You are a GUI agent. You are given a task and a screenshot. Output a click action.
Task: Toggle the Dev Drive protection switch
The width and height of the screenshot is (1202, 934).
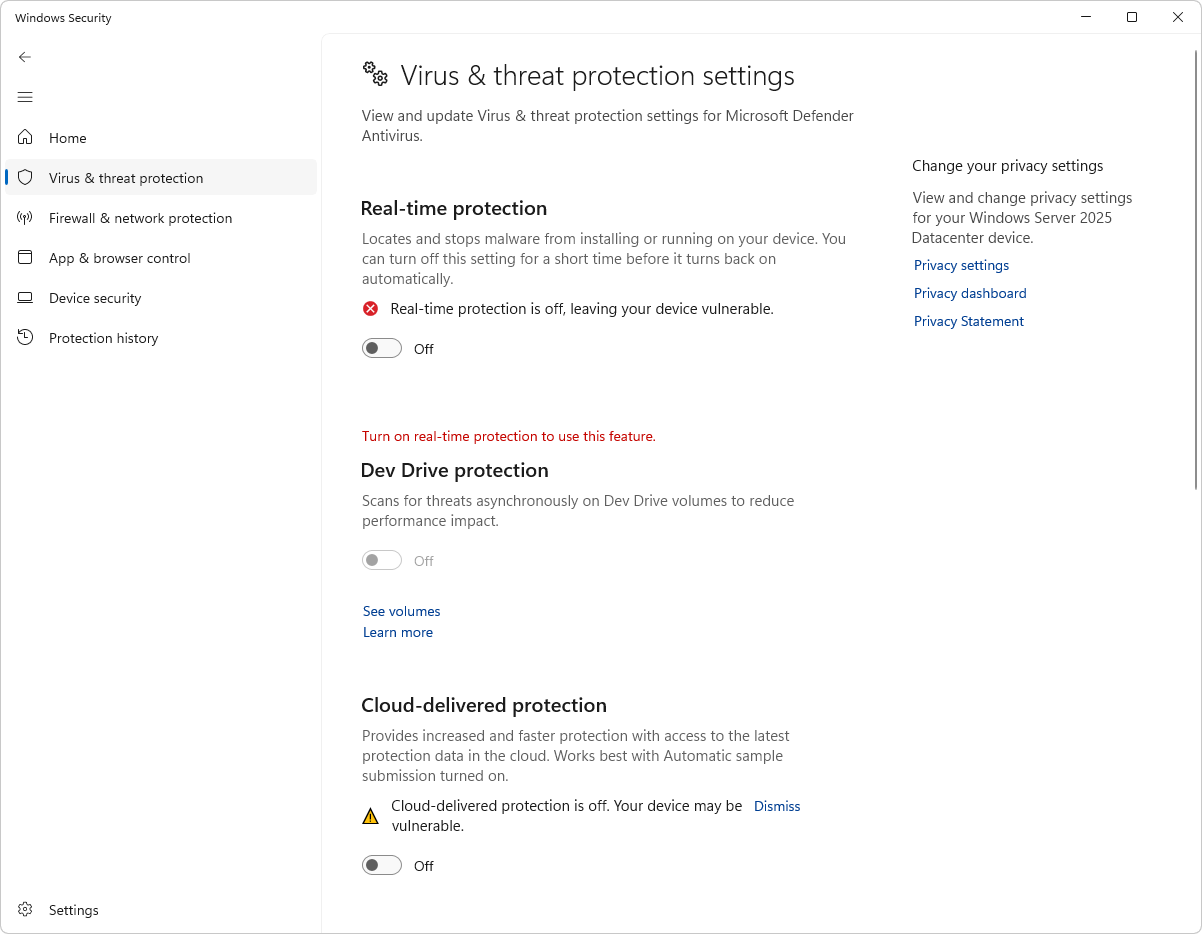(x=382, y=561)
